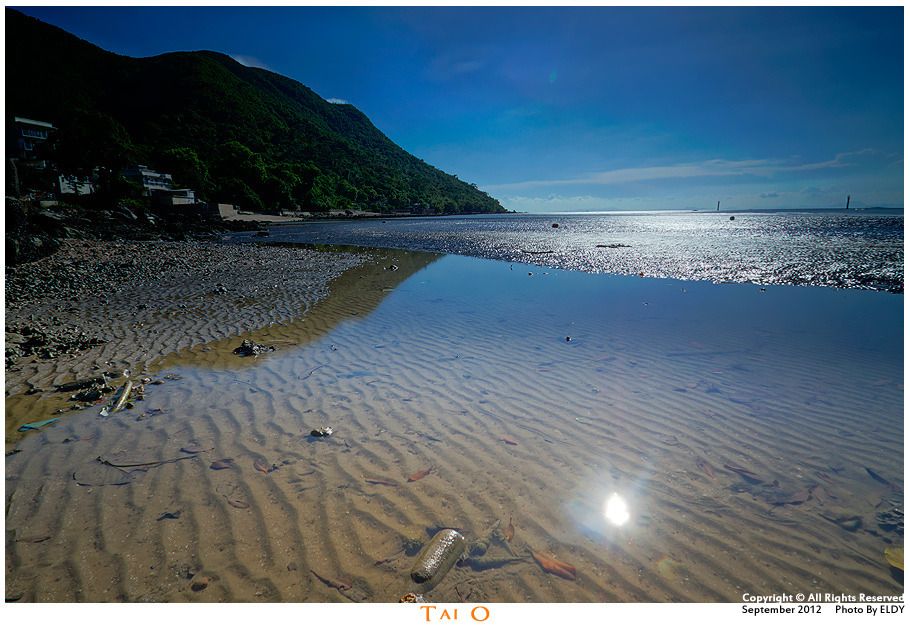Screen dimensions: 910x625
Task: Click the 'September 2012' date text
Action: (781, 609)
